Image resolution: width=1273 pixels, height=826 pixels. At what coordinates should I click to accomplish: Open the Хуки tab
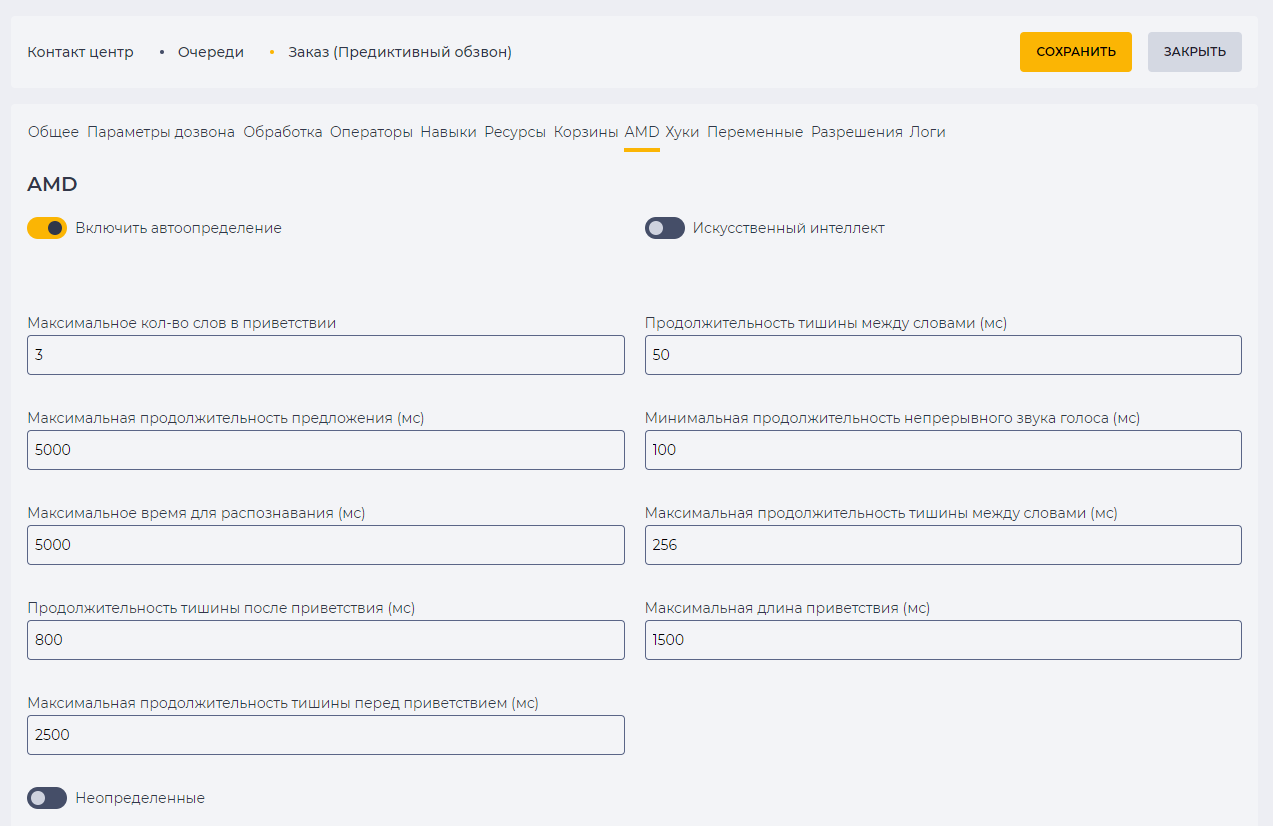coord(683,132)
